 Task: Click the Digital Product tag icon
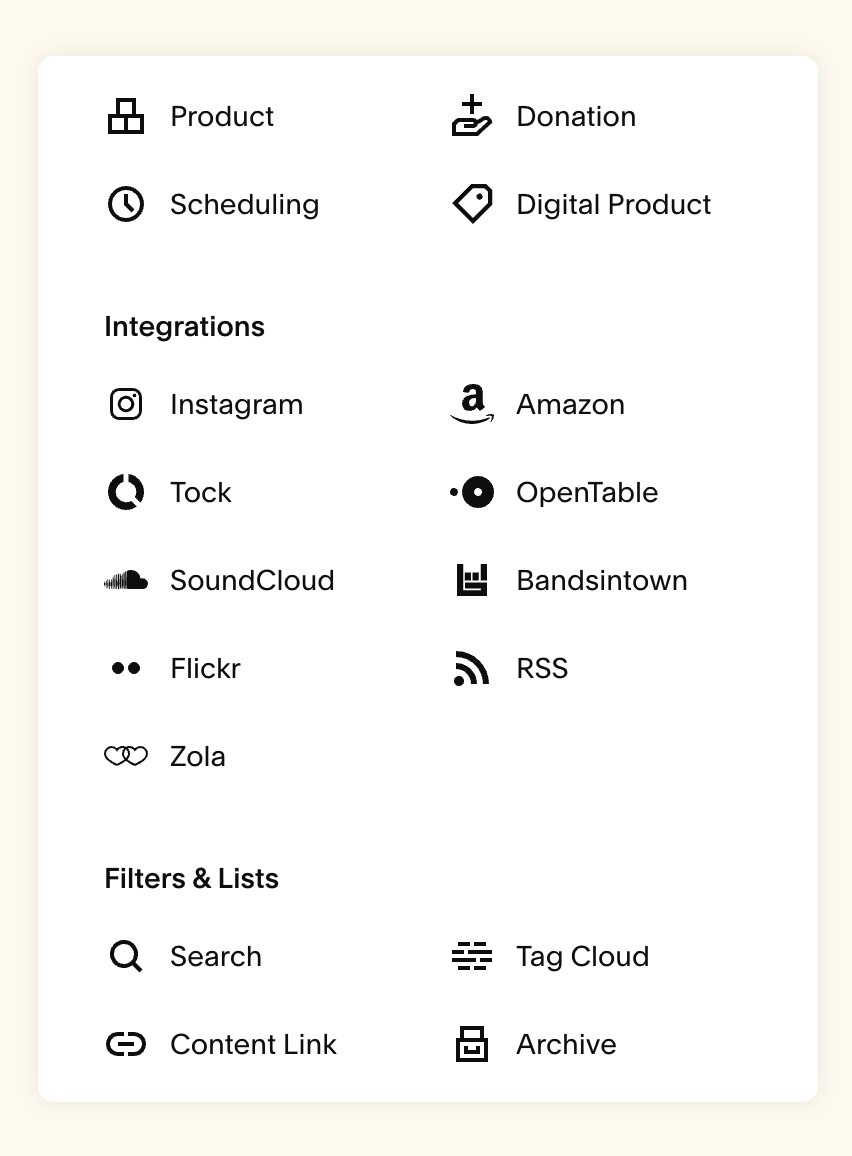(472, 203)
